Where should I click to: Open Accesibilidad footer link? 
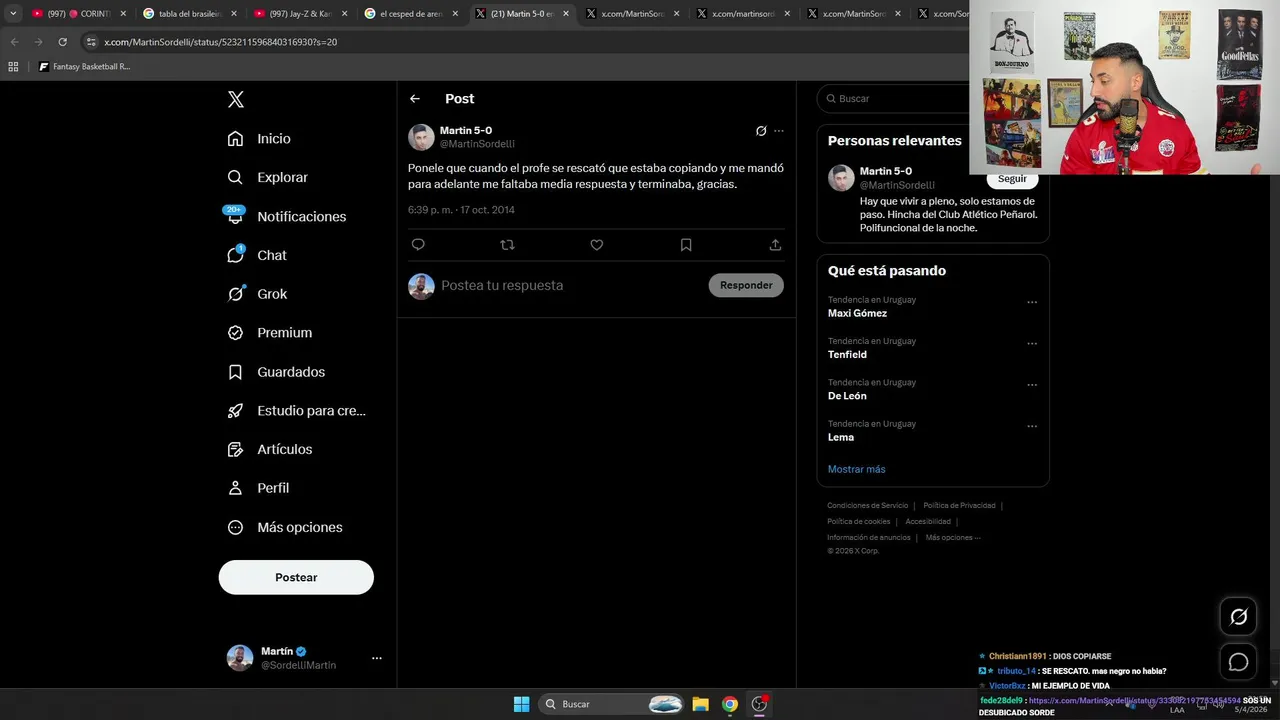pyautogui.click(x=928, y=522)
